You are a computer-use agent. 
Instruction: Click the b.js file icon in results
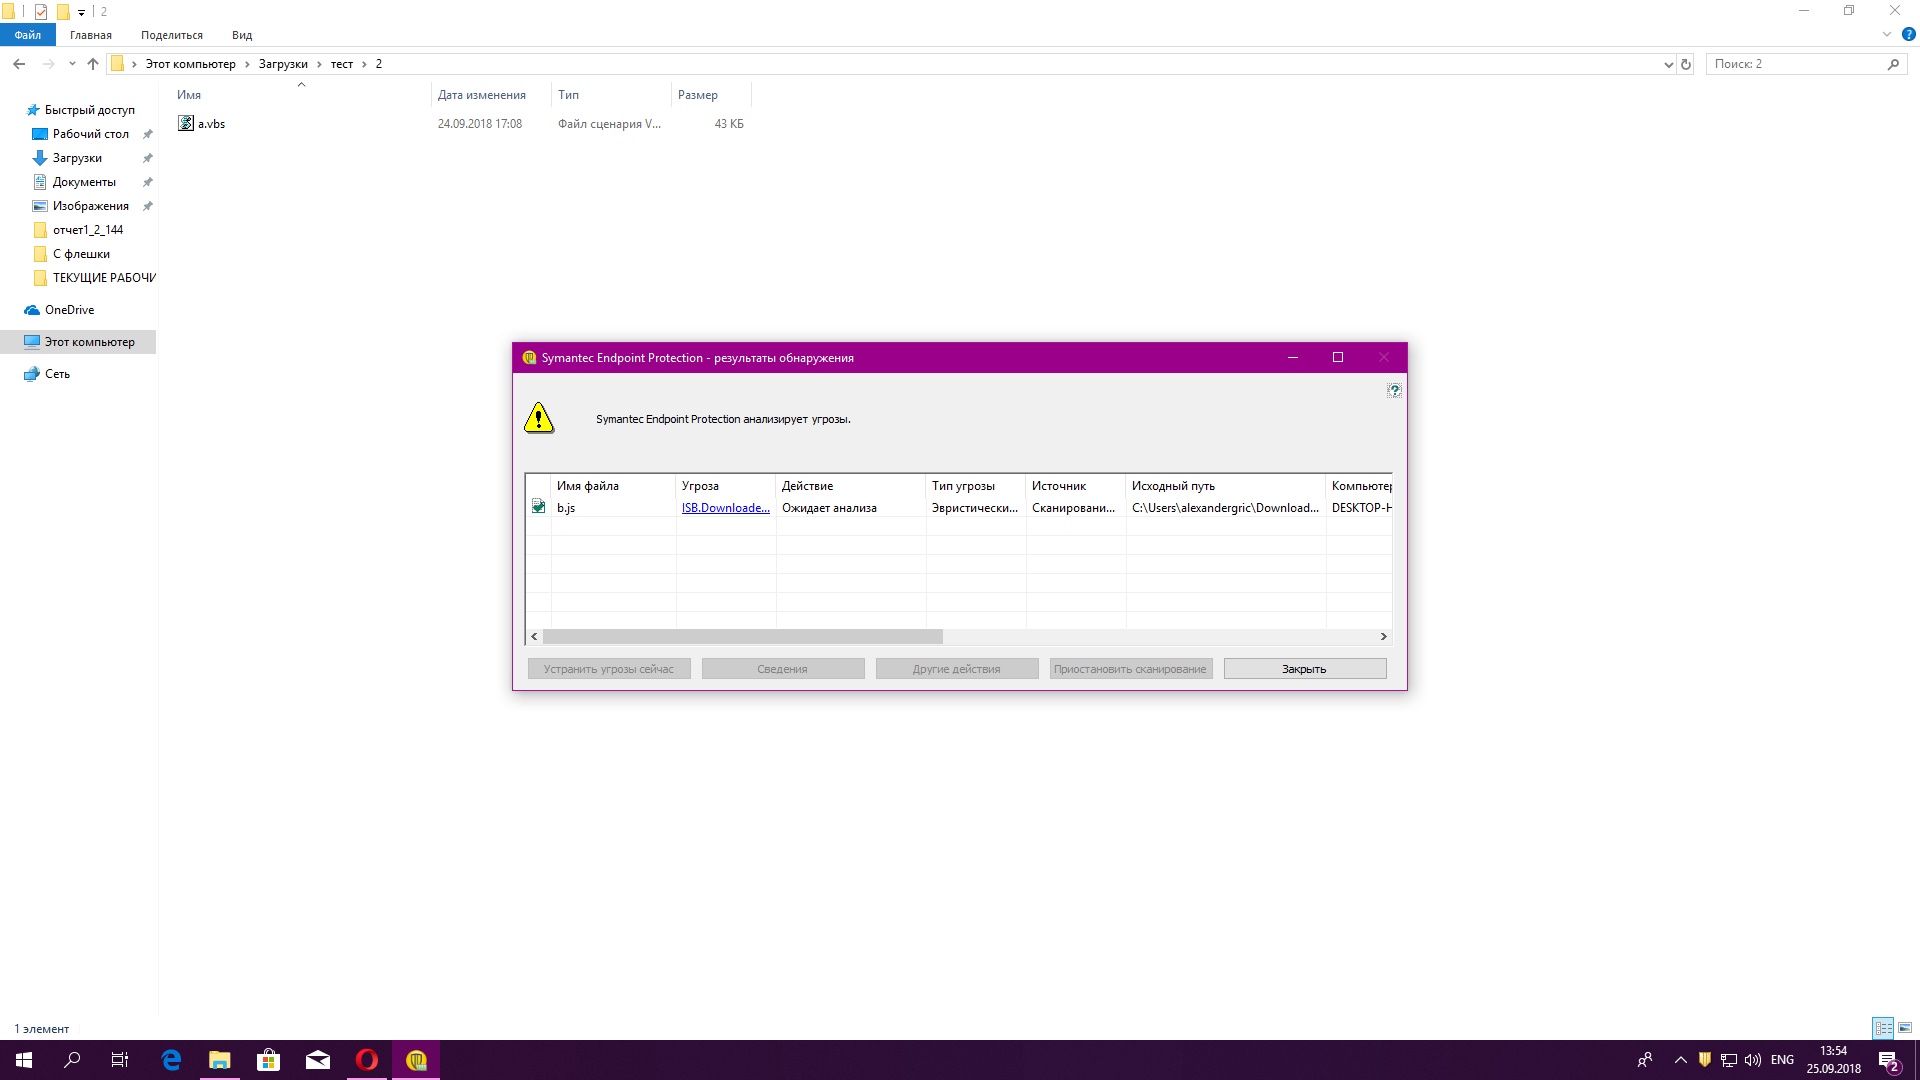coord(539,507)
